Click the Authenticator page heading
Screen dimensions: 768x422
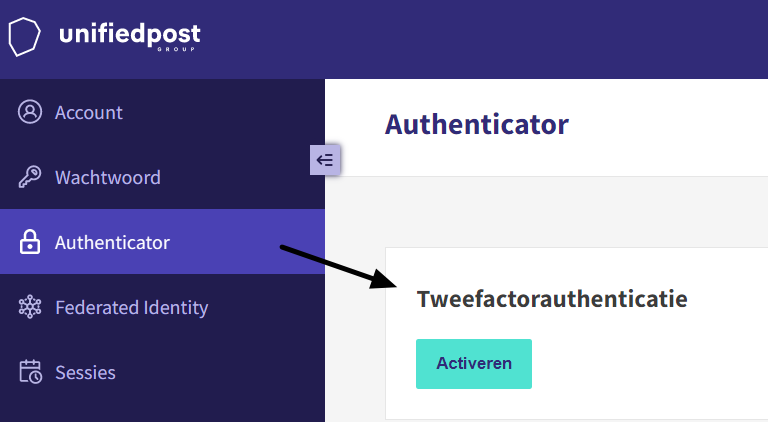[477, 124]
